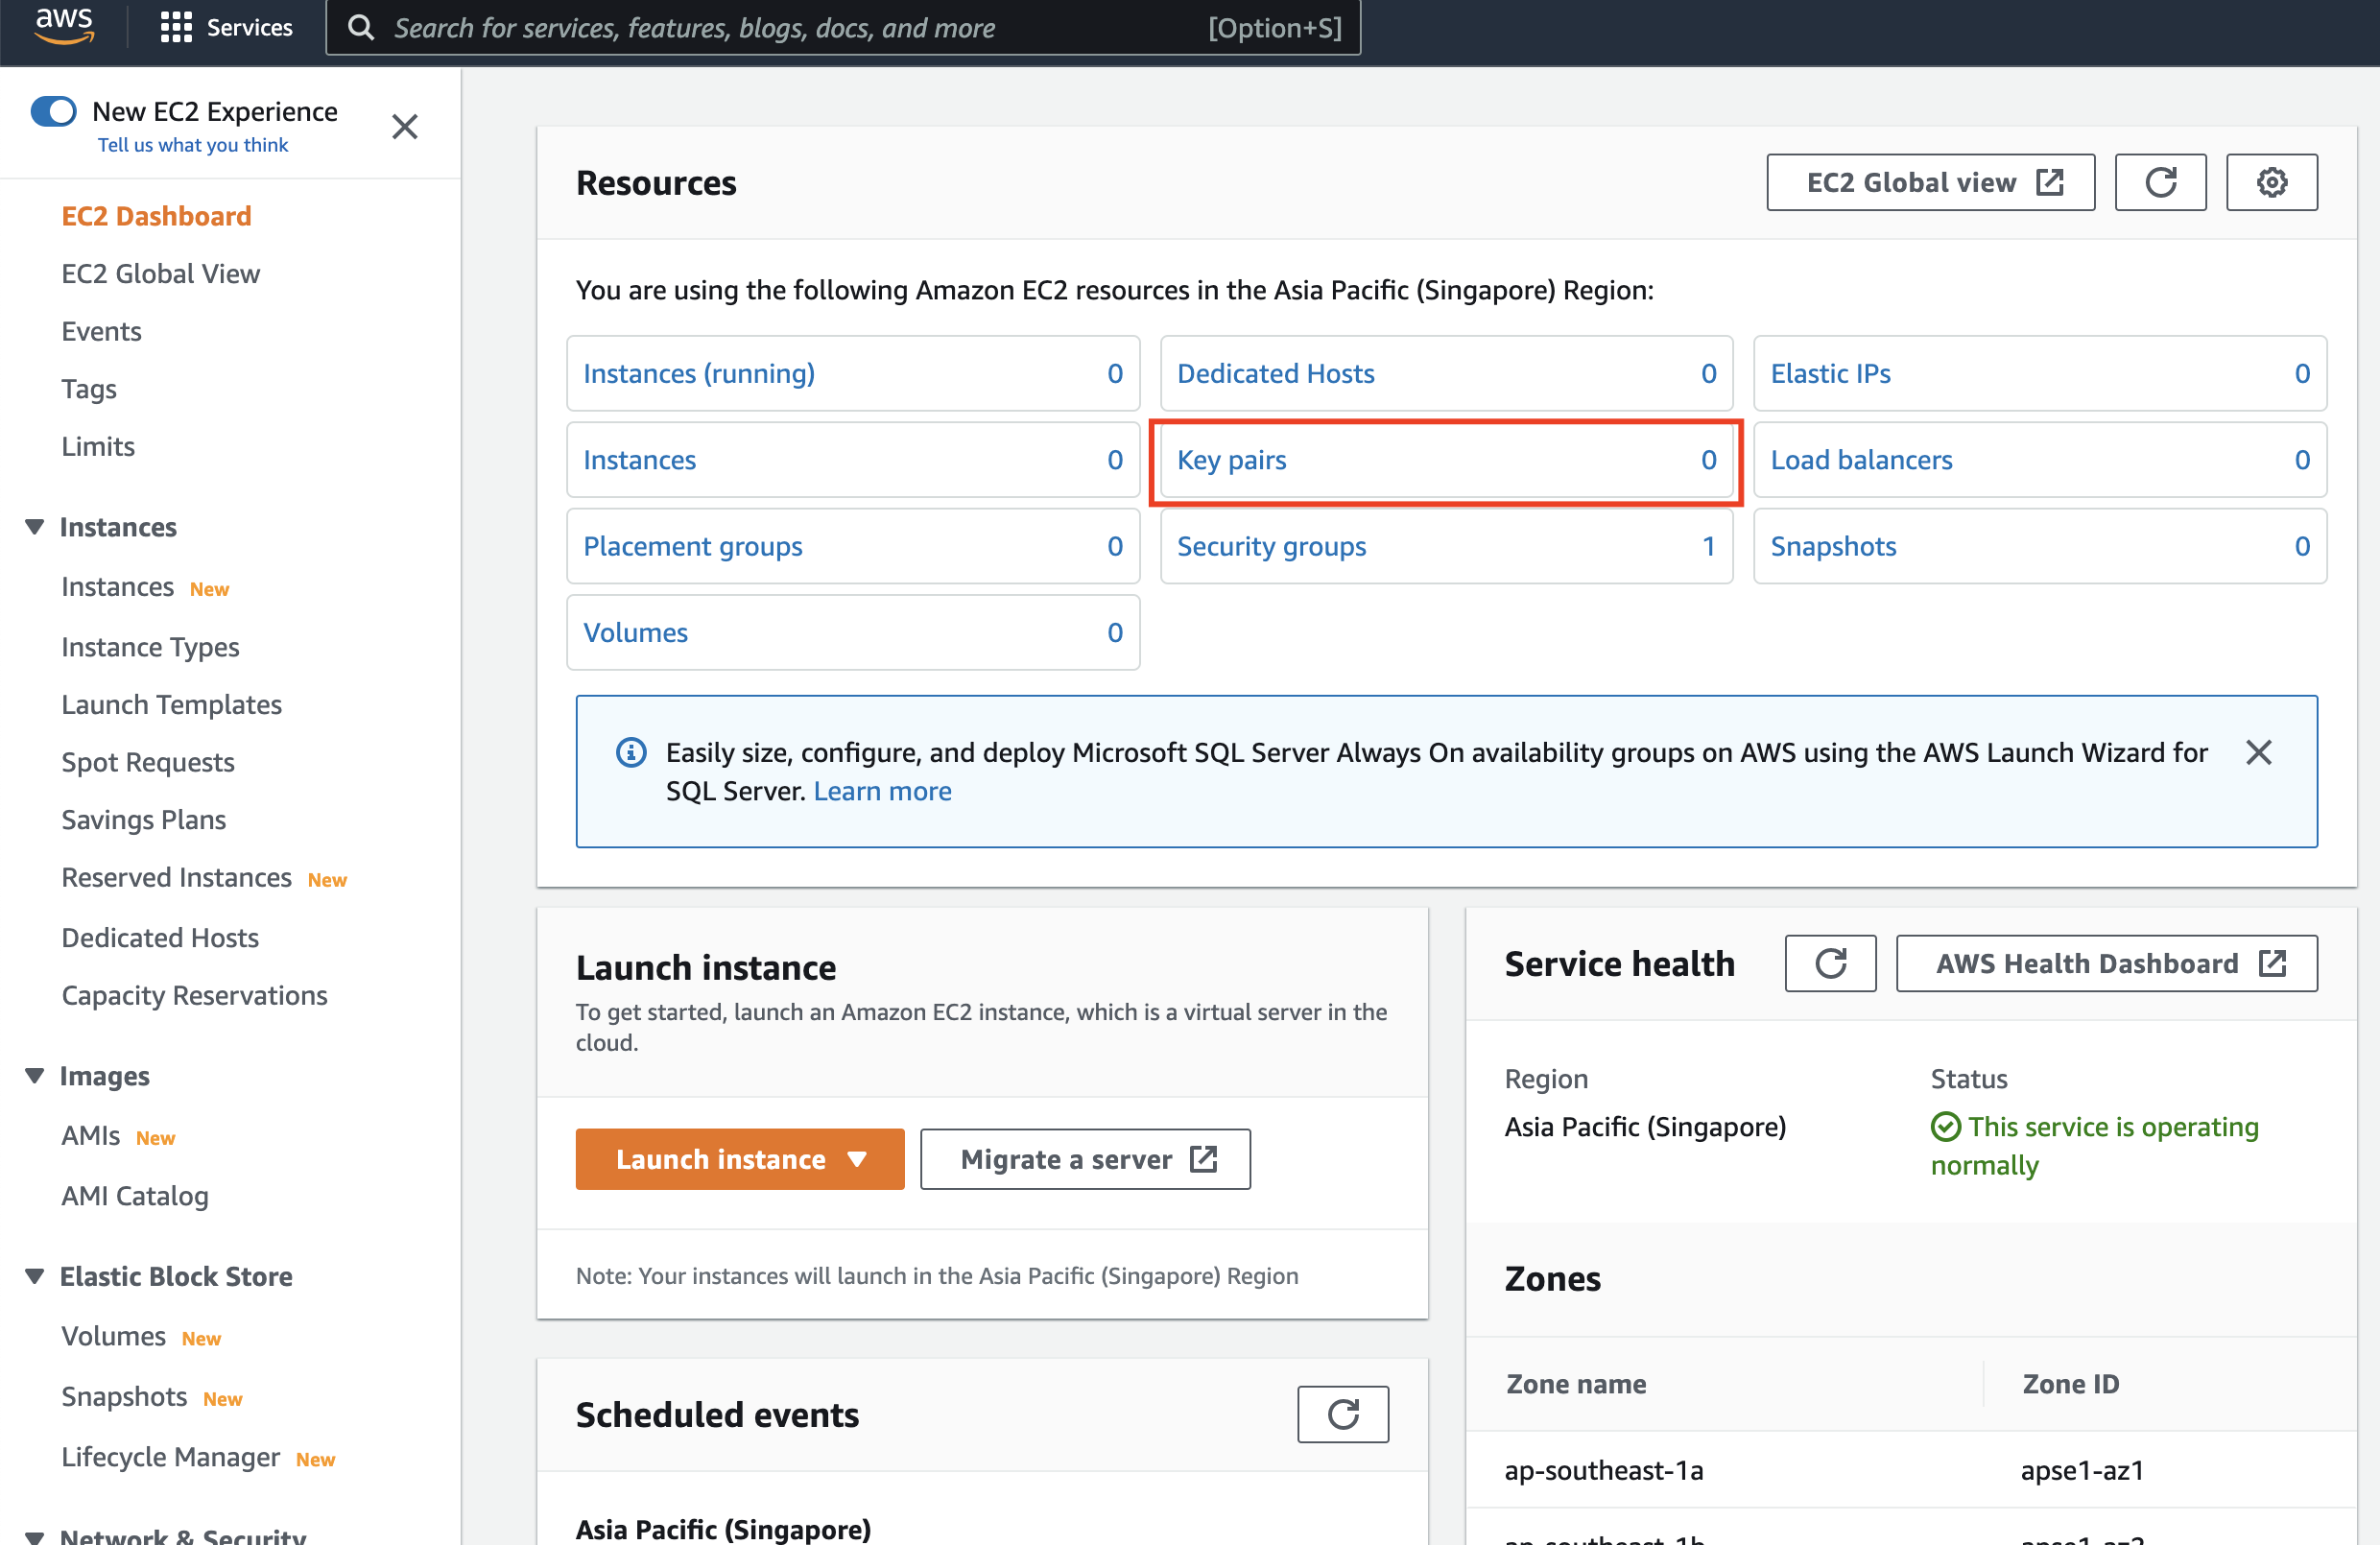Open the Launch instance dropdown arrow
The height and width of the screenshot is (1545, 2380).
pyautogui.click(x=856, y=1159)
